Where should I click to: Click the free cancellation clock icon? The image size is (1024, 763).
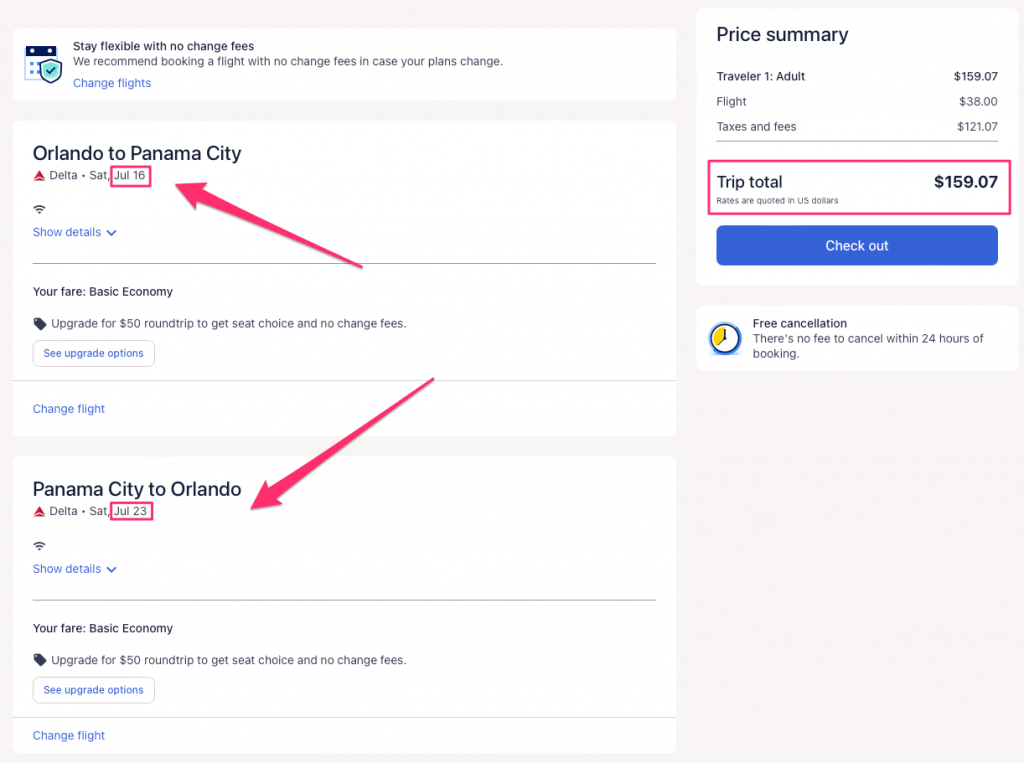click(724, 339)
